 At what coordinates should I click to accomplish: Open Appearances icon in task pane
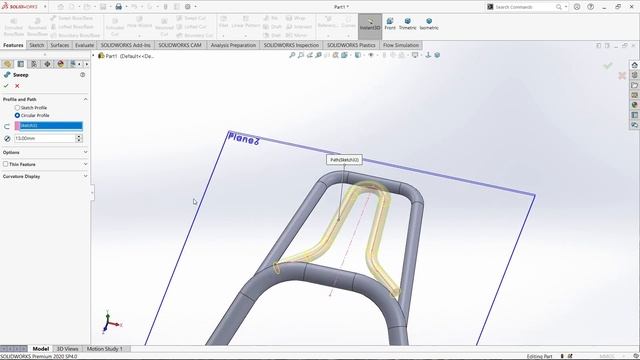click(x=634, y=105)
